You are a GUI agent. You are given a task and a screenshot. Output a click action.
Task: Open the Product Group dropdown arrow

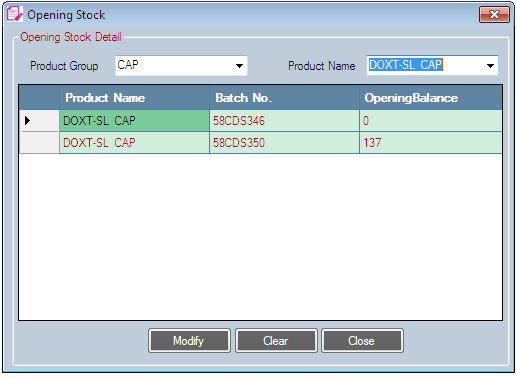(x=239, y=66)
